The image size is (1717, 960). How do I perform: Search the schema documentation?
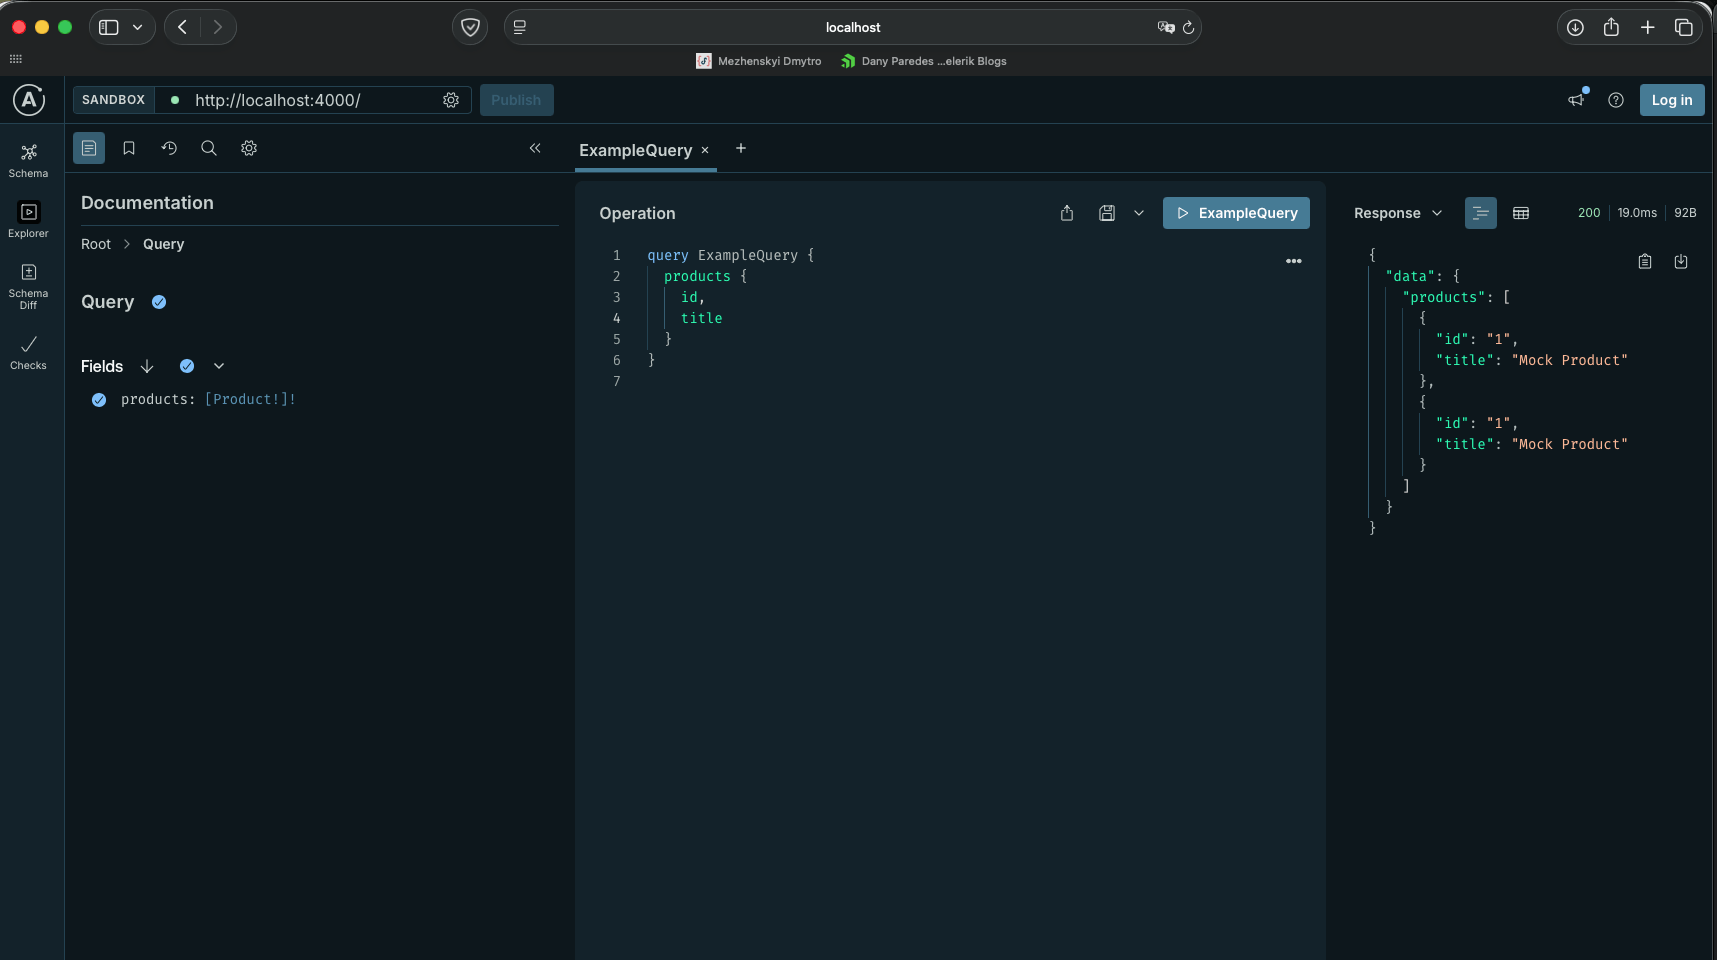tap(208, 147)
